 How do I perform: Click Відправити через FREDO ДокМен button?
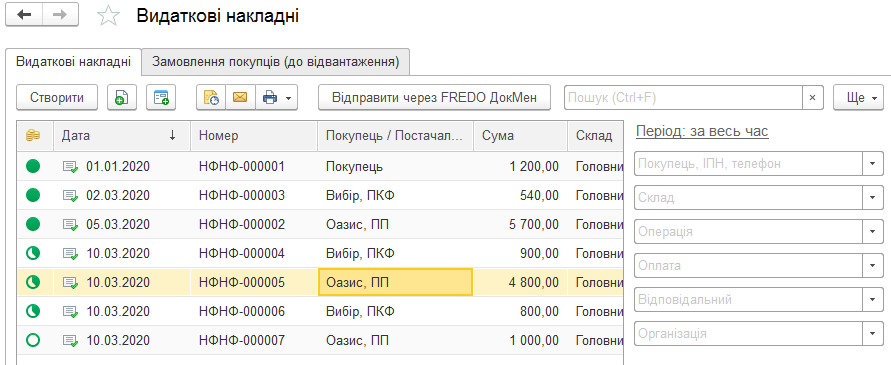pyautogui.click(x=435, y=98)
